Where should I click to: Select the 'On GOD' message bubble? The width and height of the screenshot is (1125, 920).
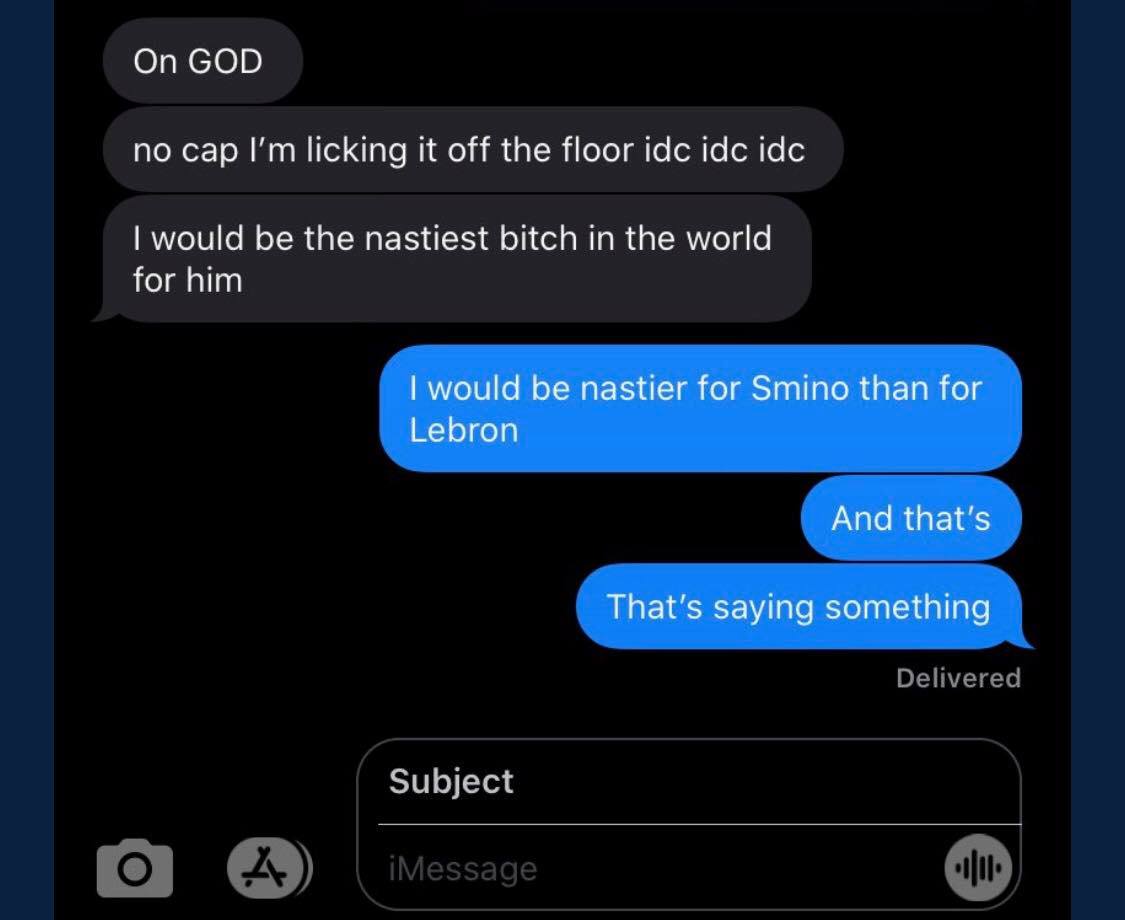point(202,61)
